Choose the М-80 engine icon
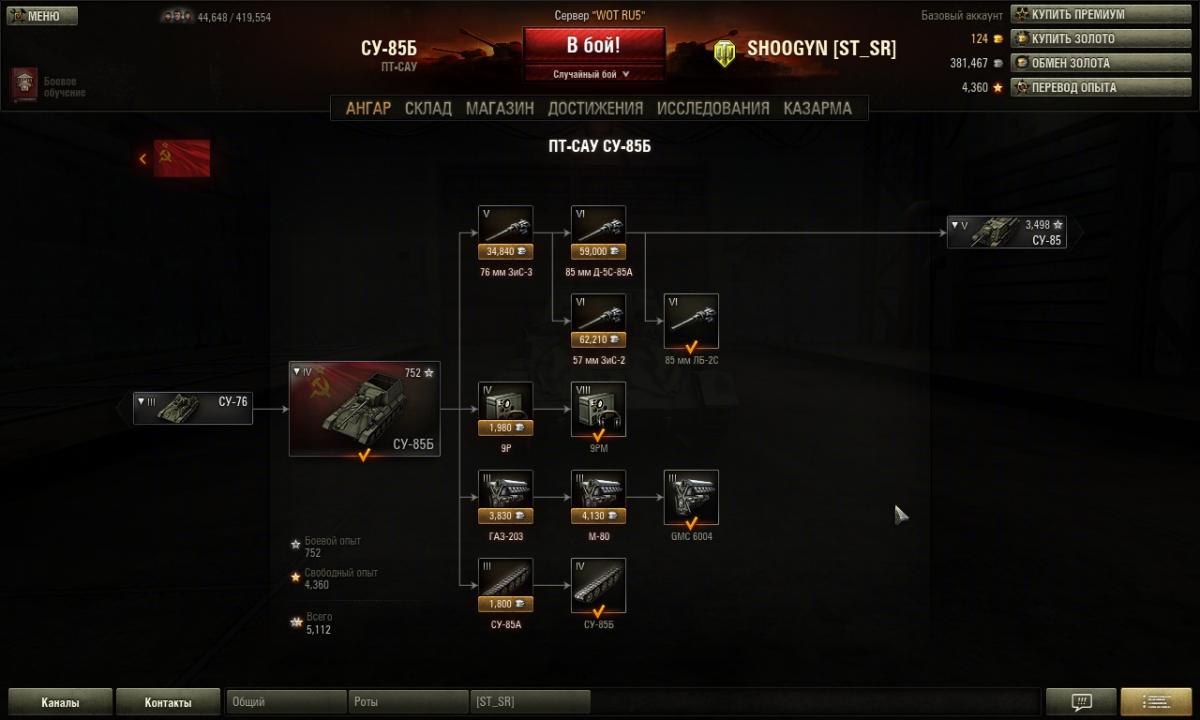 (598, 497)
